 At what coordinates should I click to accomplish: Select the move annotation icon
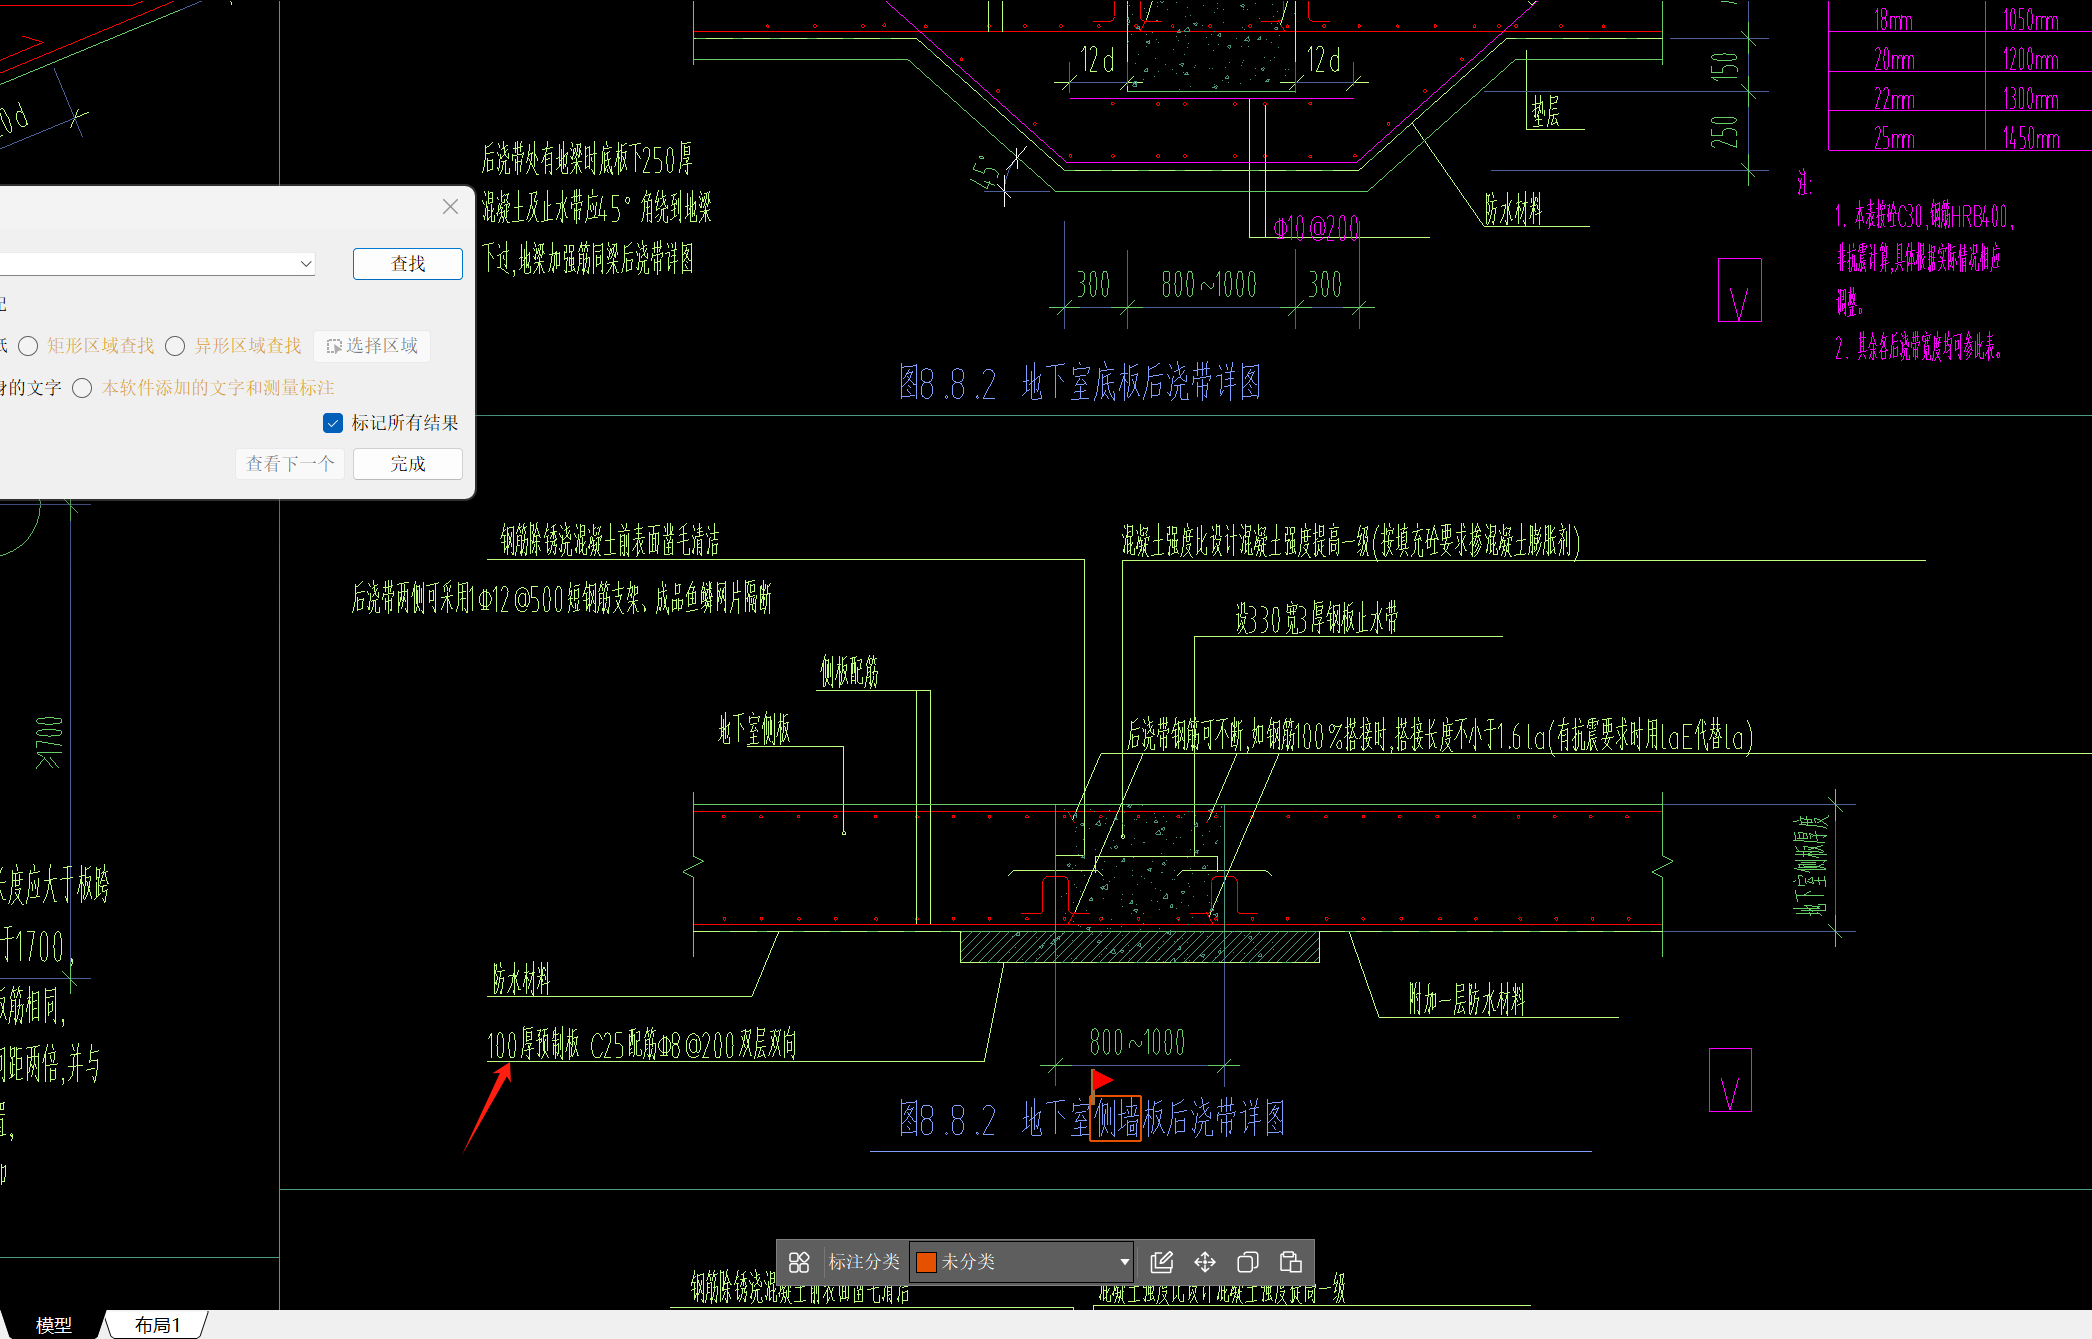(x=1205, y=1262)
